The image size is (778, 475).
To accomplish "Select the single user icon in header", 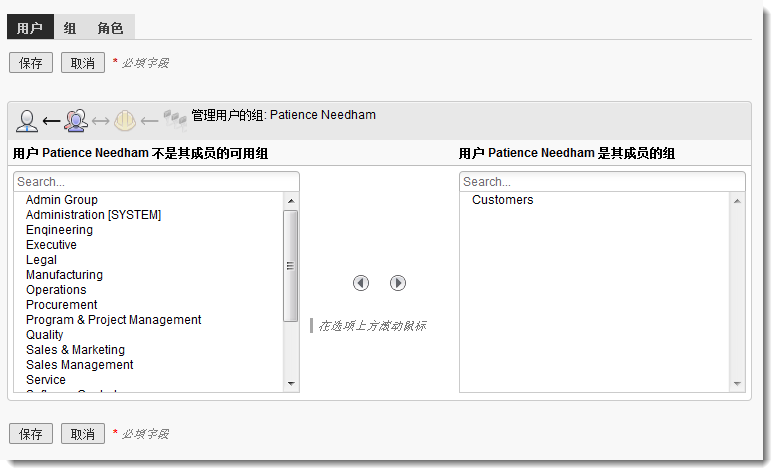I will pos(27,121).
